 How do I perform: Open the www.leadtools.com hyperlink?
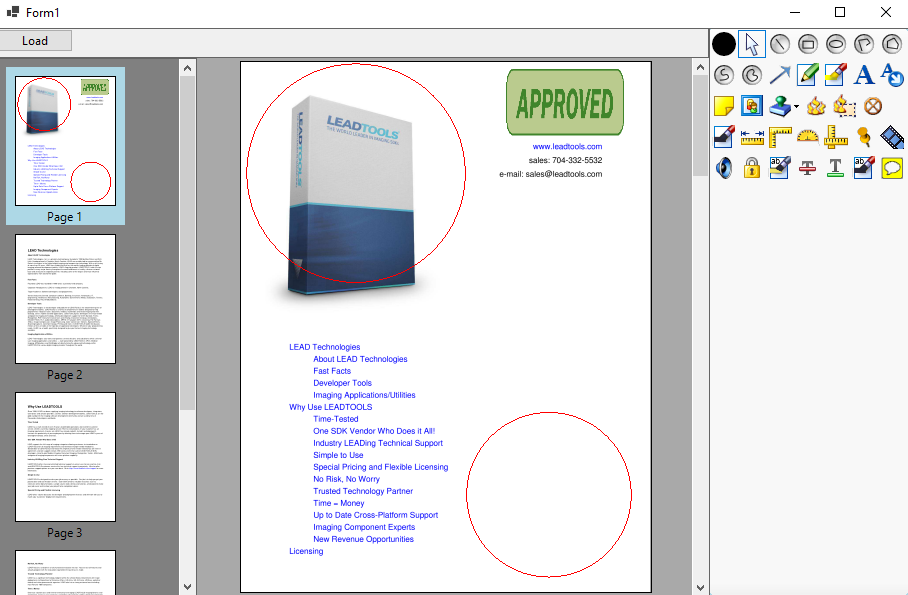pos(567,146)
